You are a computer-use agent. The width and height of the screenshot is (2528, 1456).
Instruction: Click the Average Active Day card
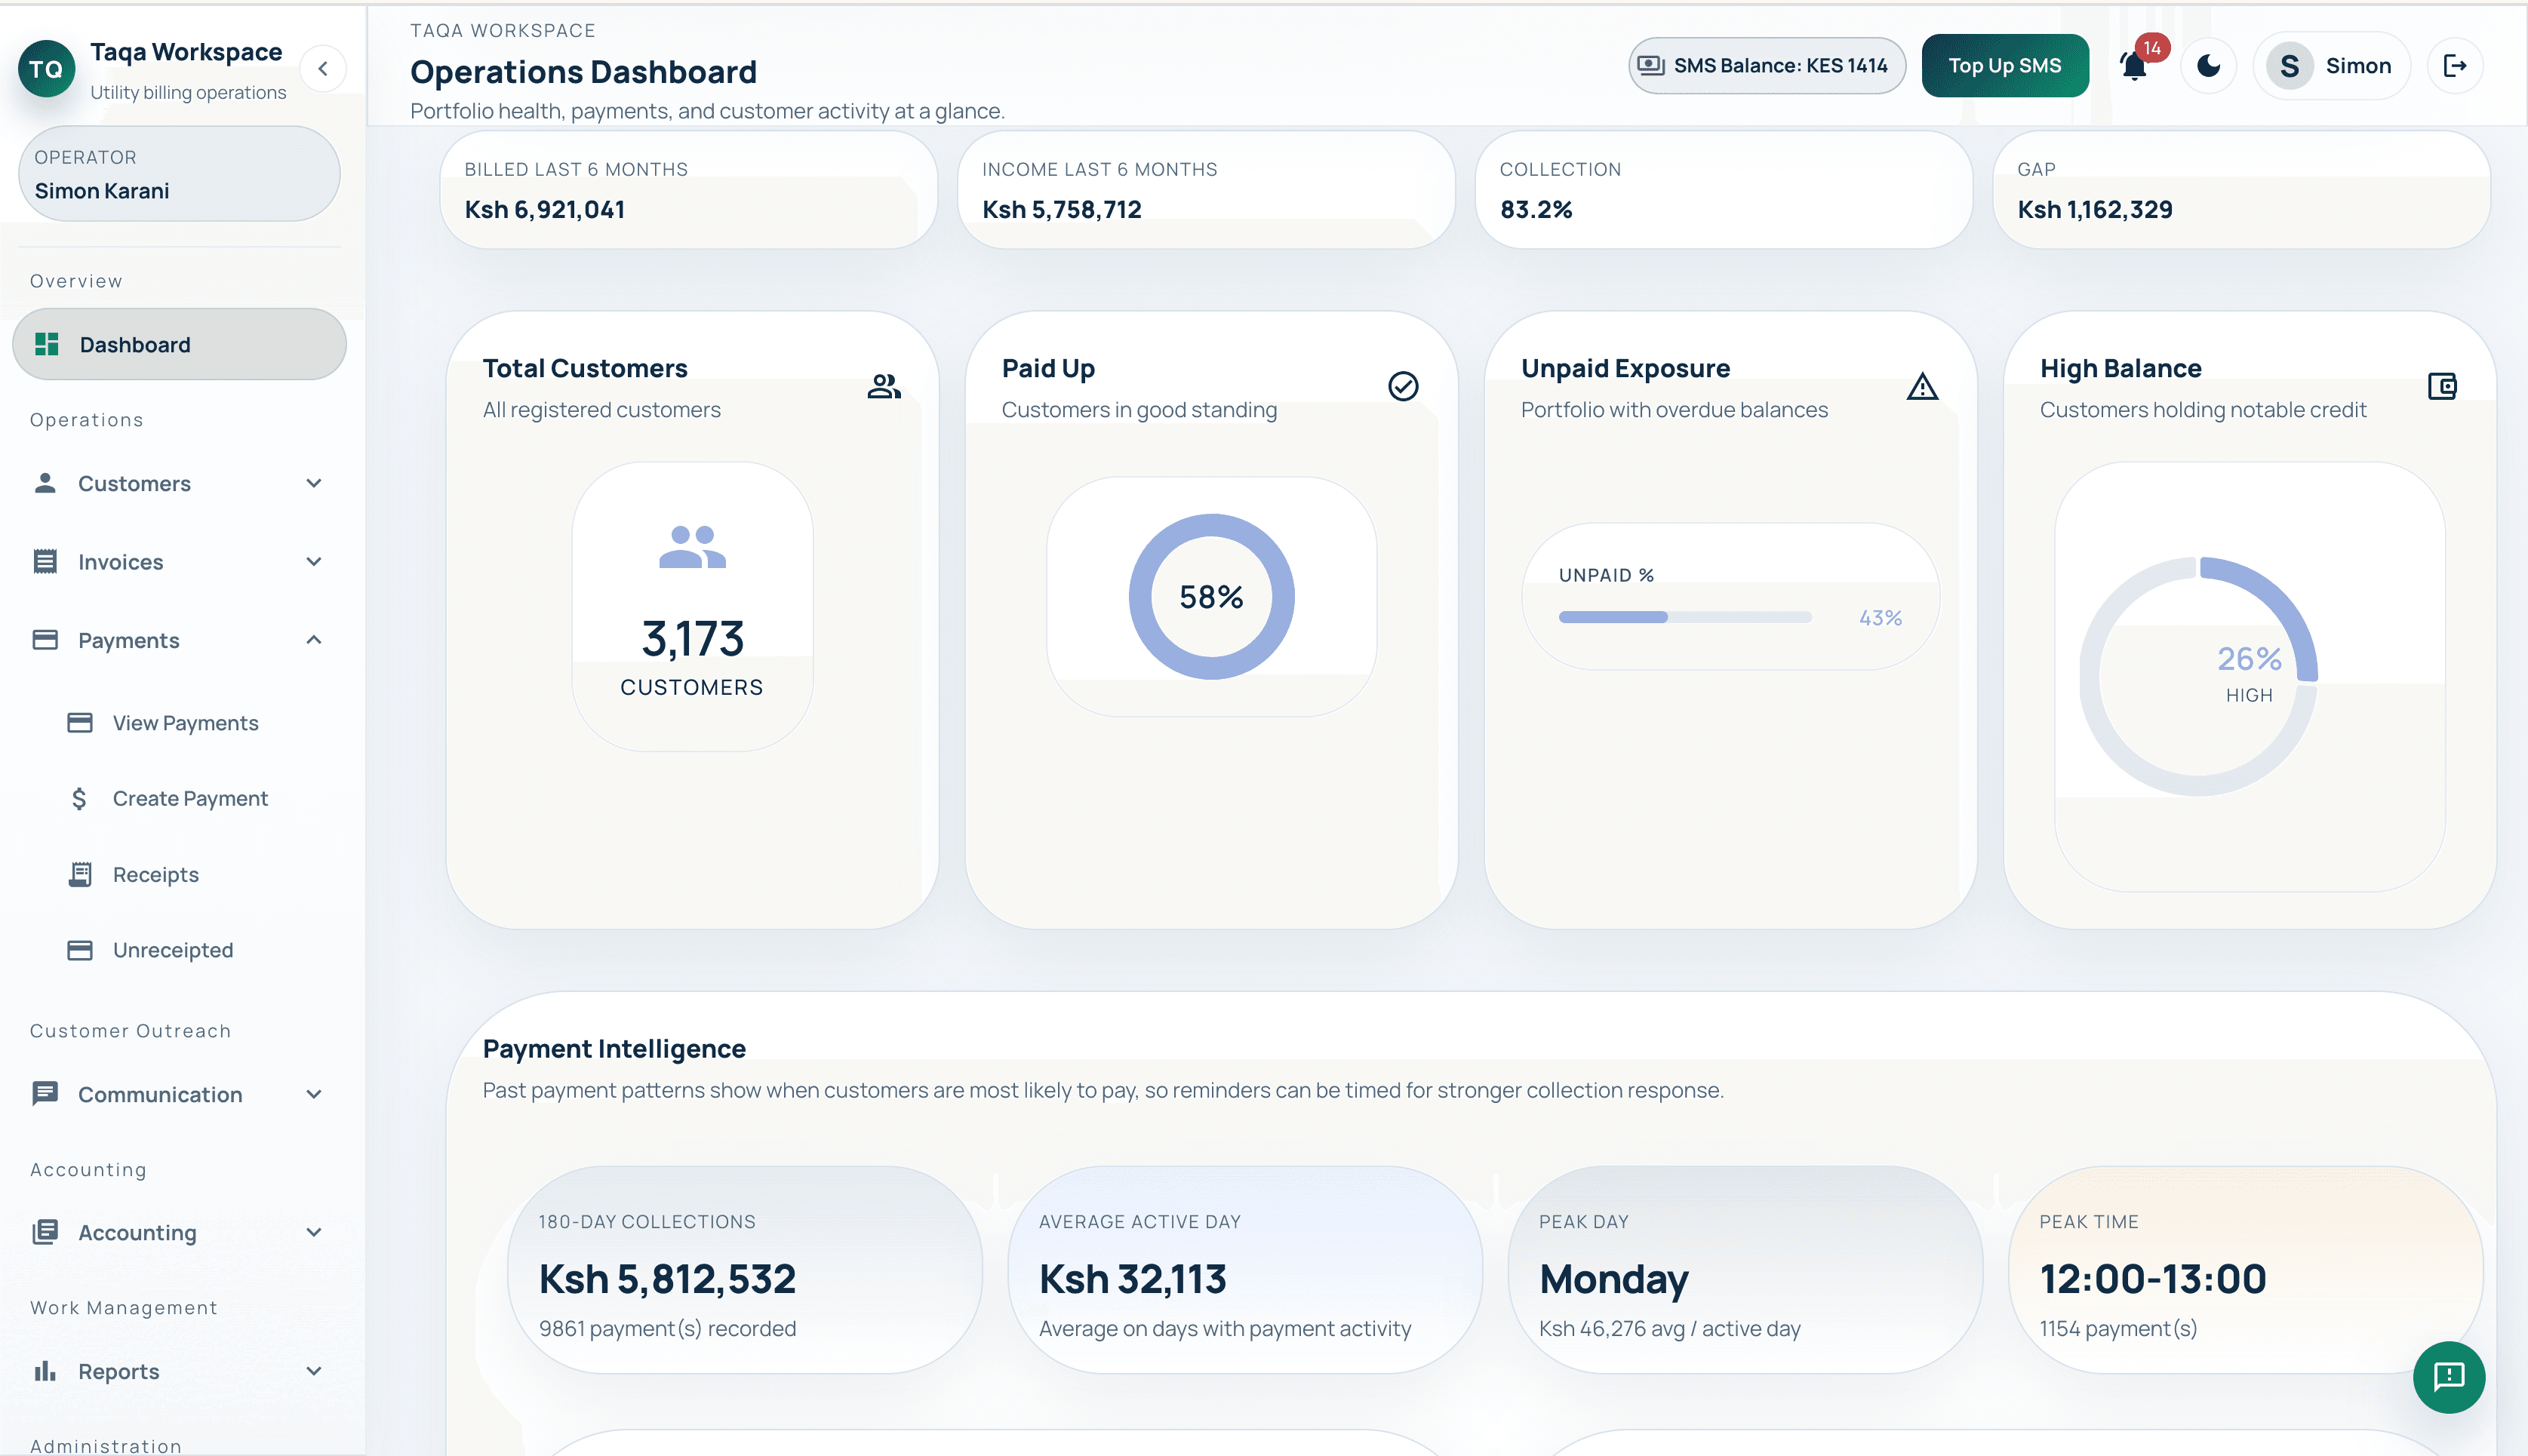pos(1245,1269)
